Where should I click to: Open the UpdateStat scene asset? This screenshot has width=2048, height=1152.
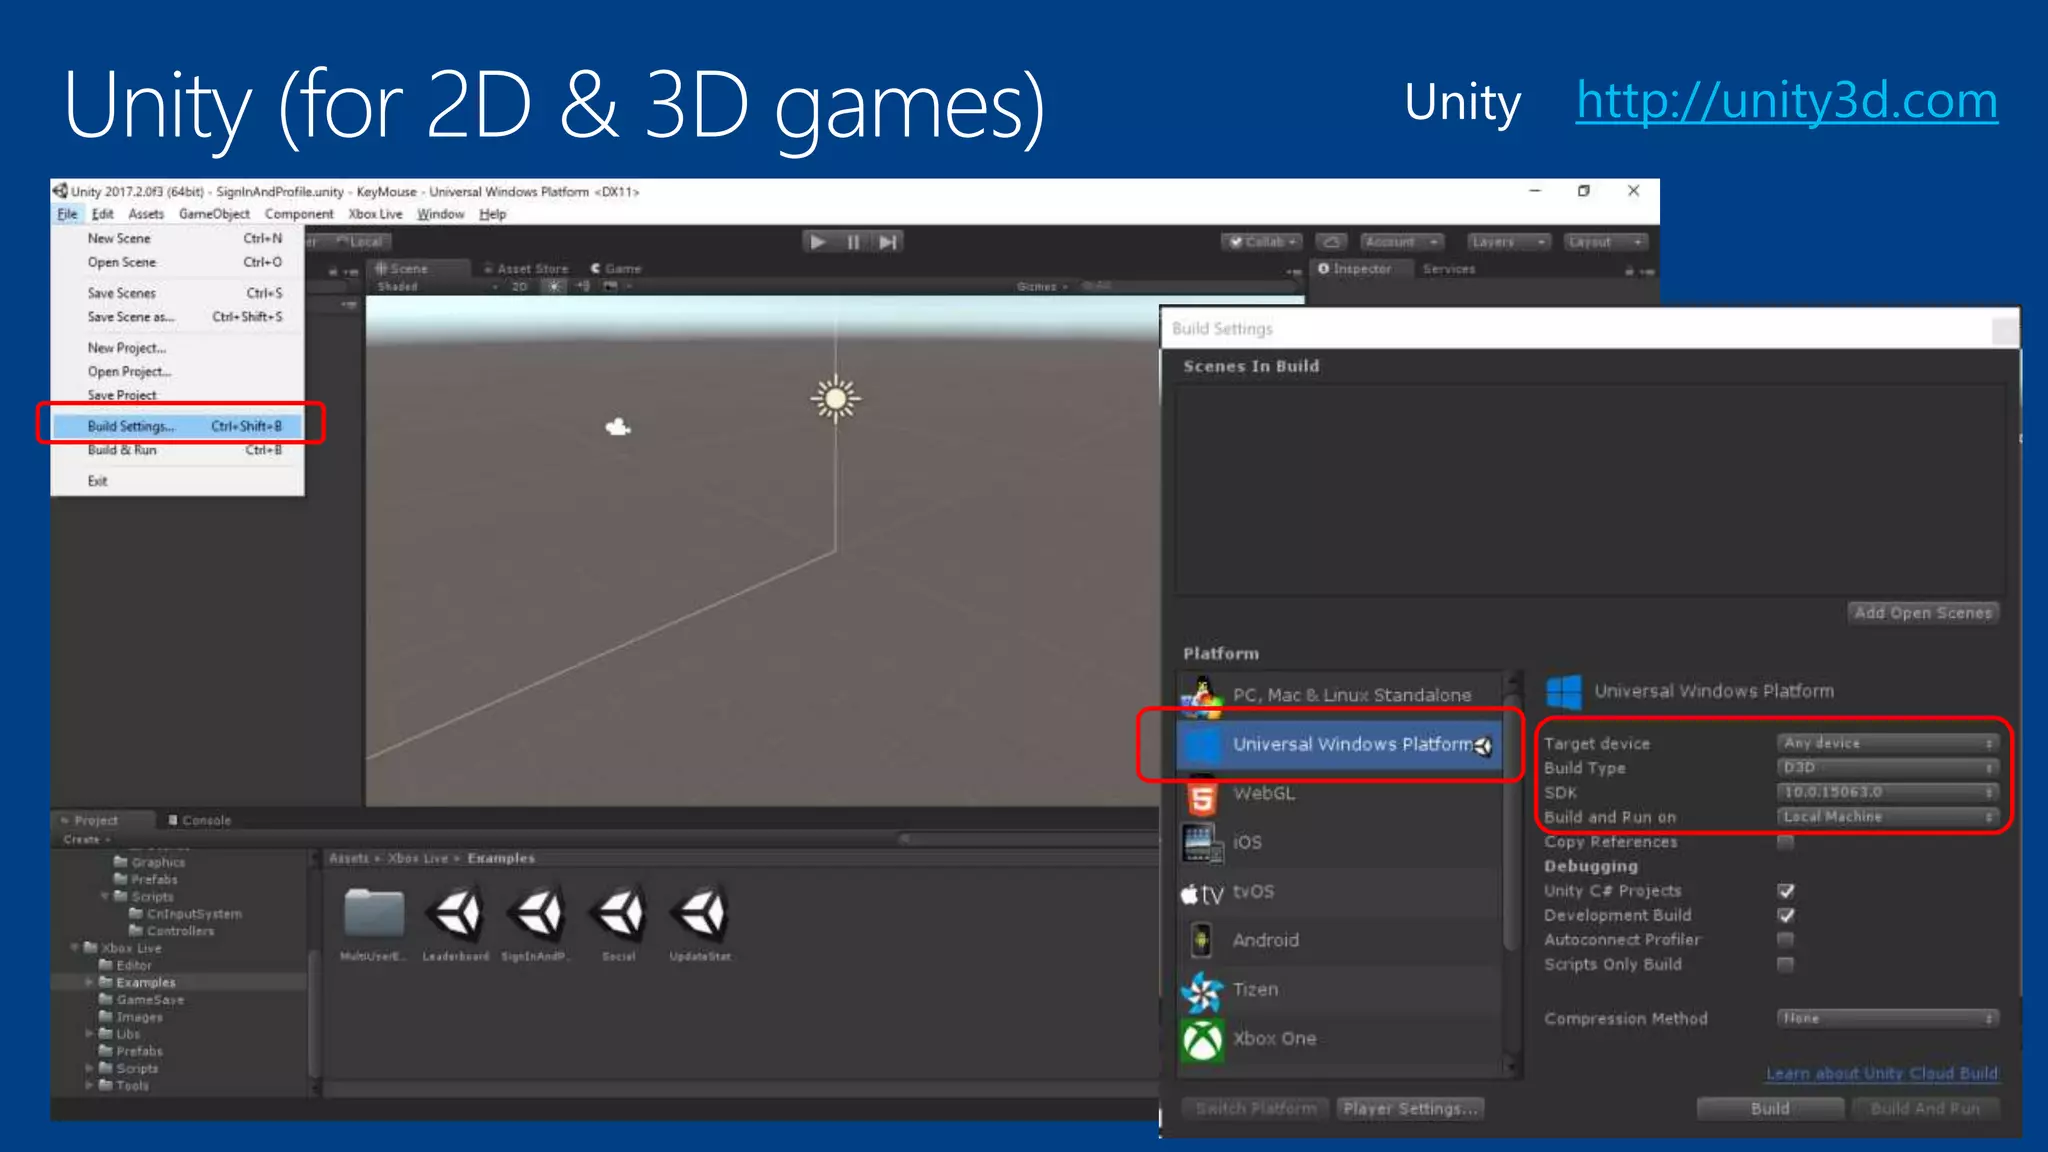(x=701, y=913)
